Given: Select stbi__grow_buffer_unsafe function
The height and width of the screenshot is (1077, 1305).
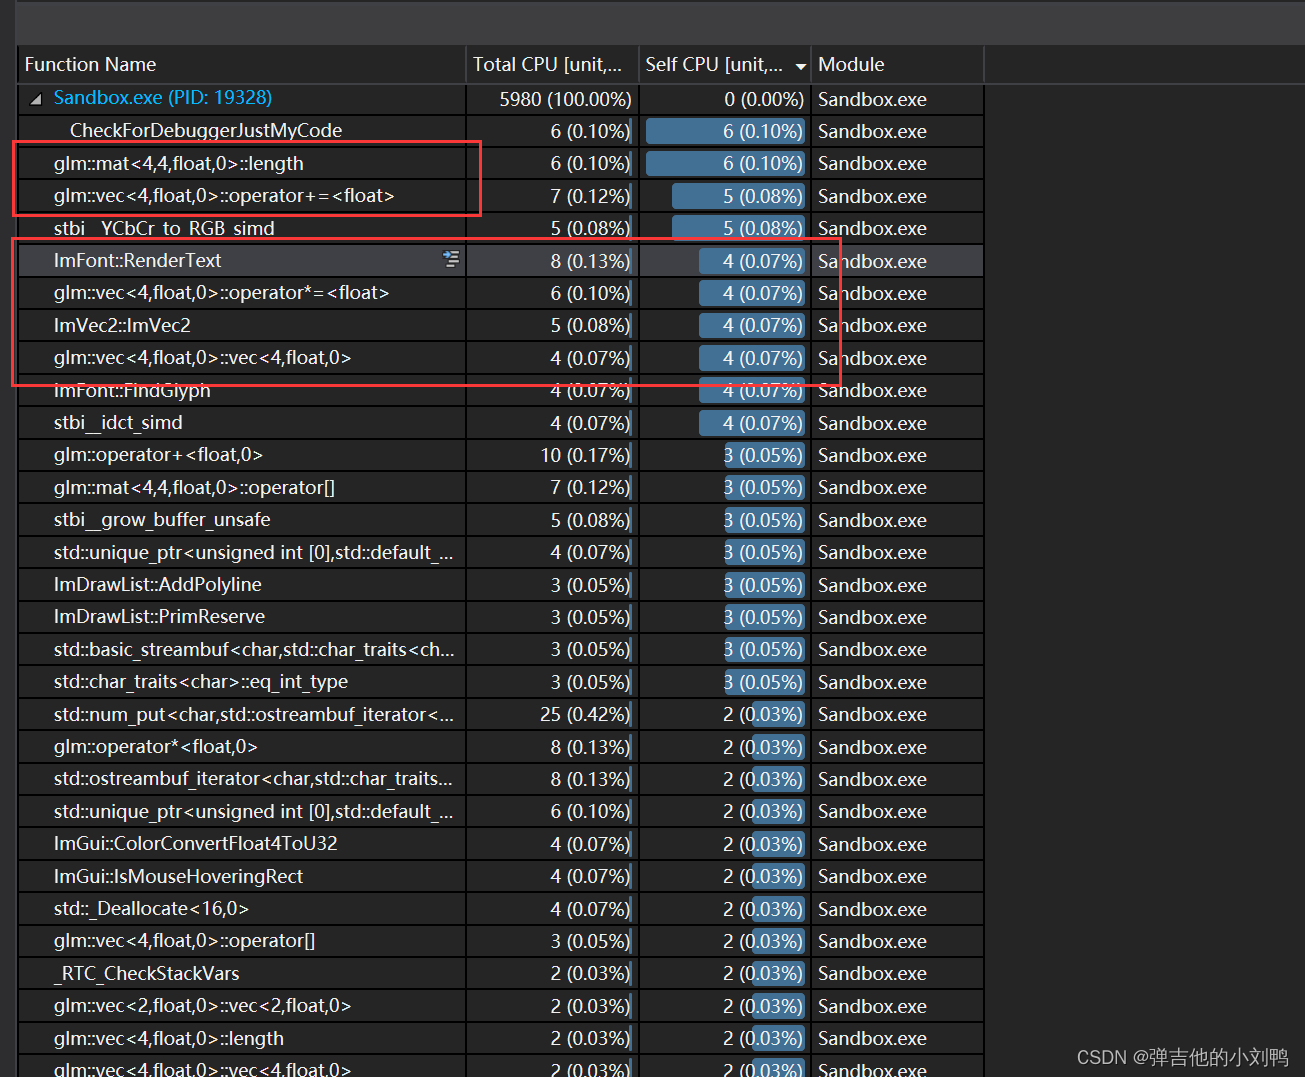Looking at the screenshot, I should [x=500, y=520].
